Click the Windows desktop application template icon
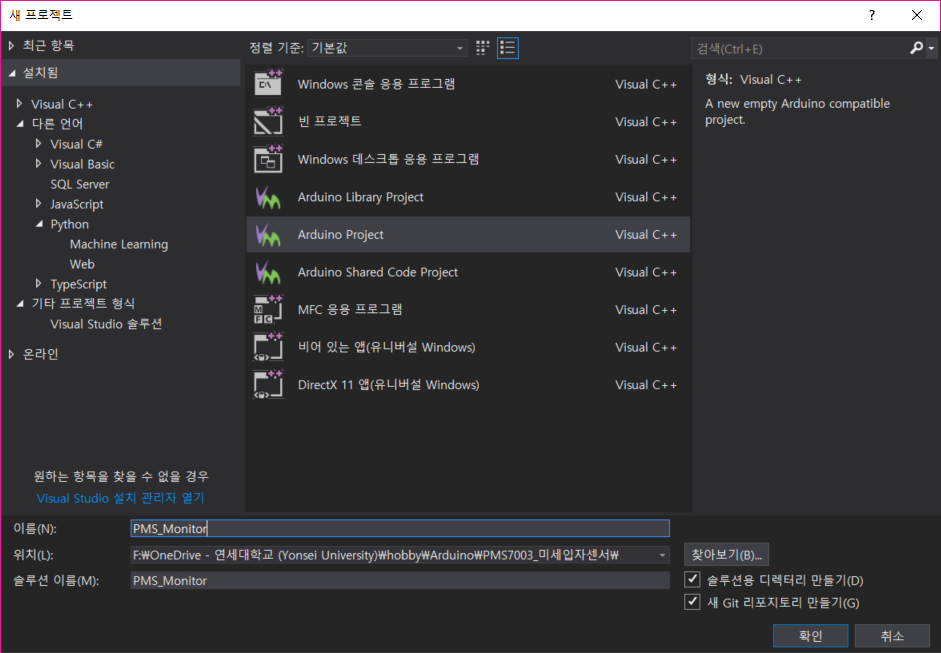Image resolution: width=941 pixels, height=653 pixels. (x=268, y=159)
